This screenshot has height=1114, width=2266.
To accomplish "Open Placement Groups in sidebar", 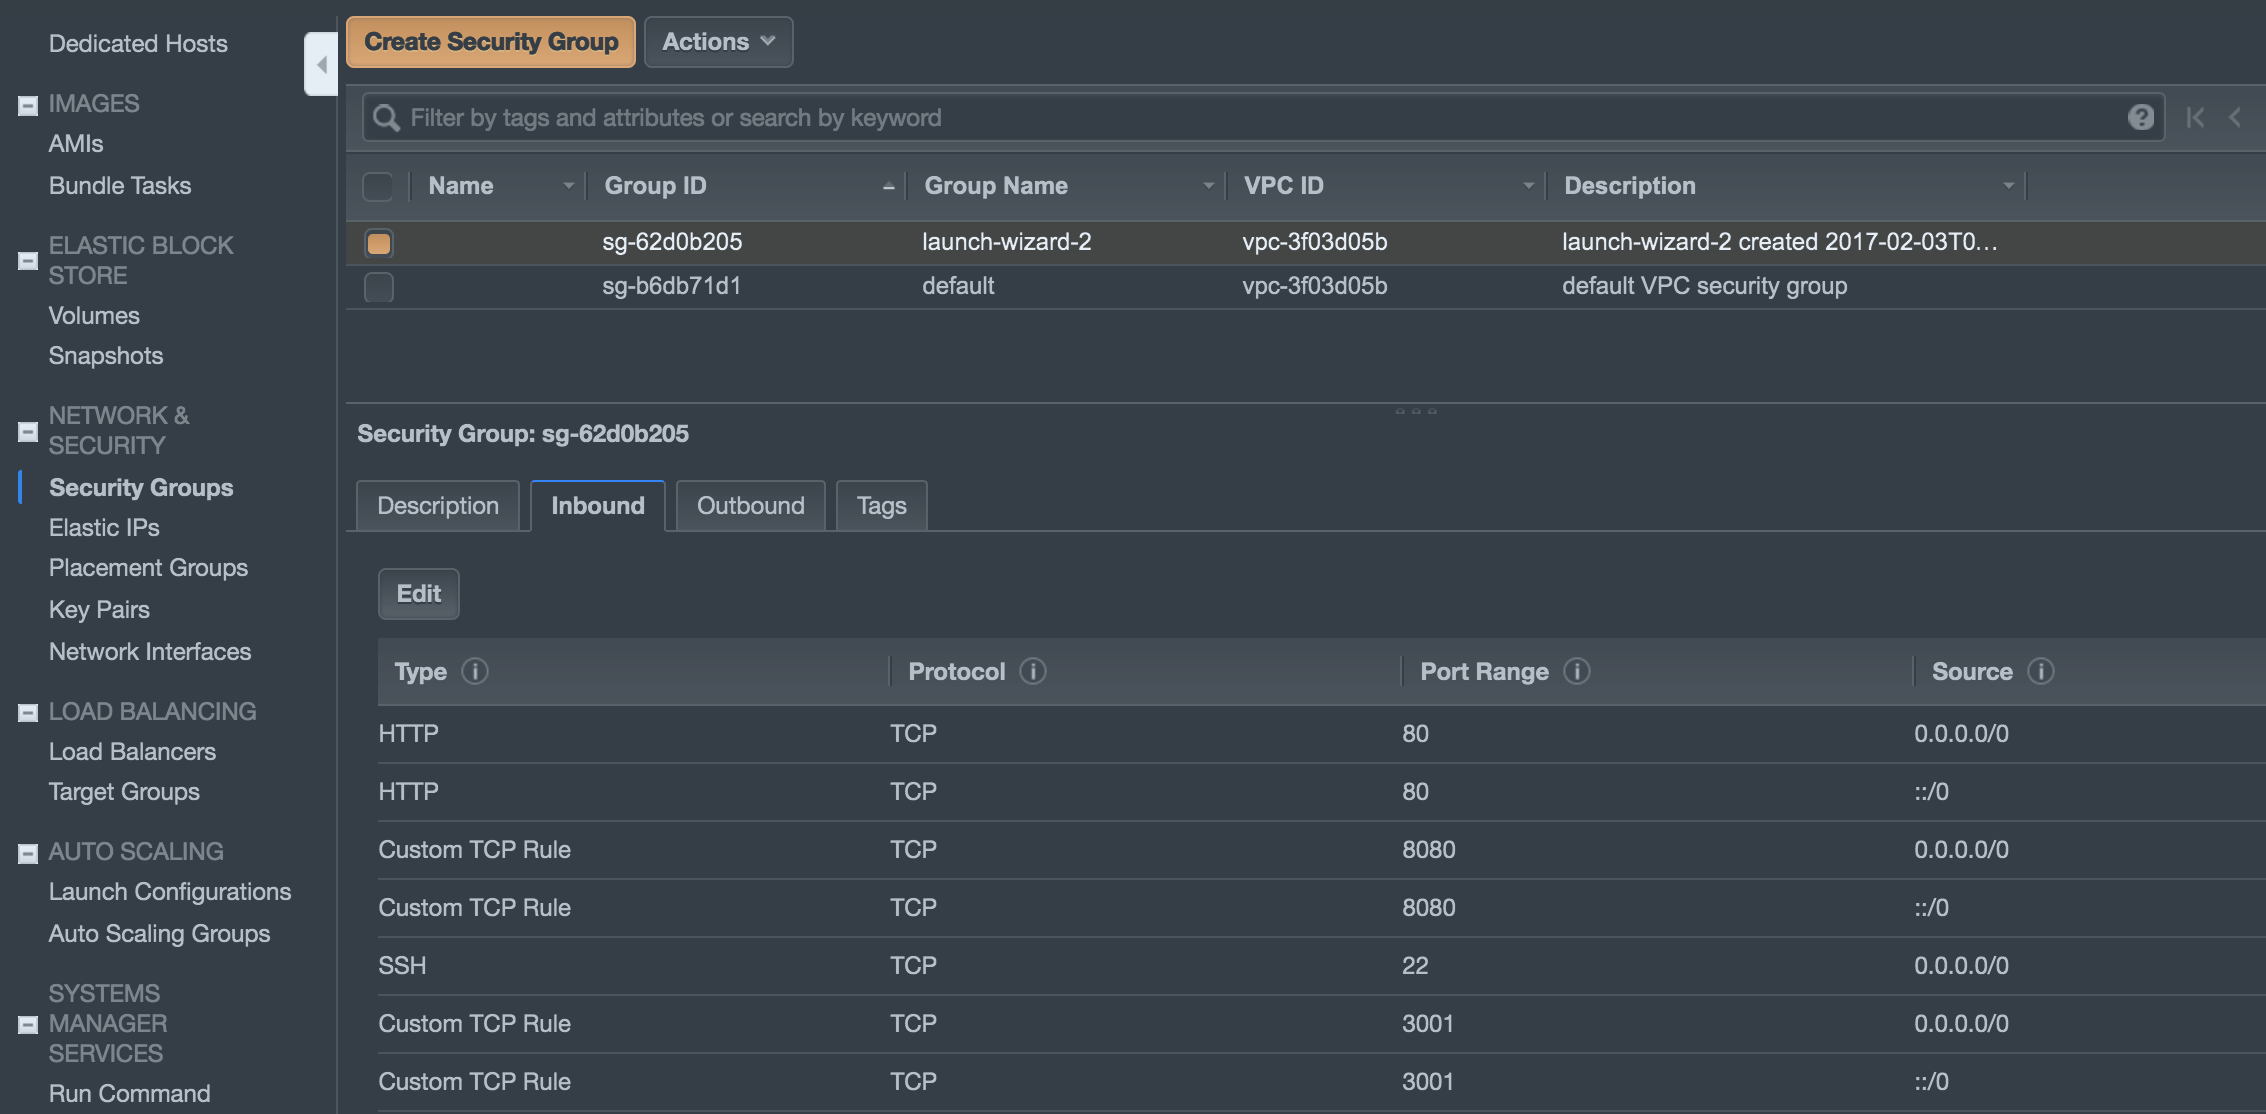I will click(x=148, y=568).
